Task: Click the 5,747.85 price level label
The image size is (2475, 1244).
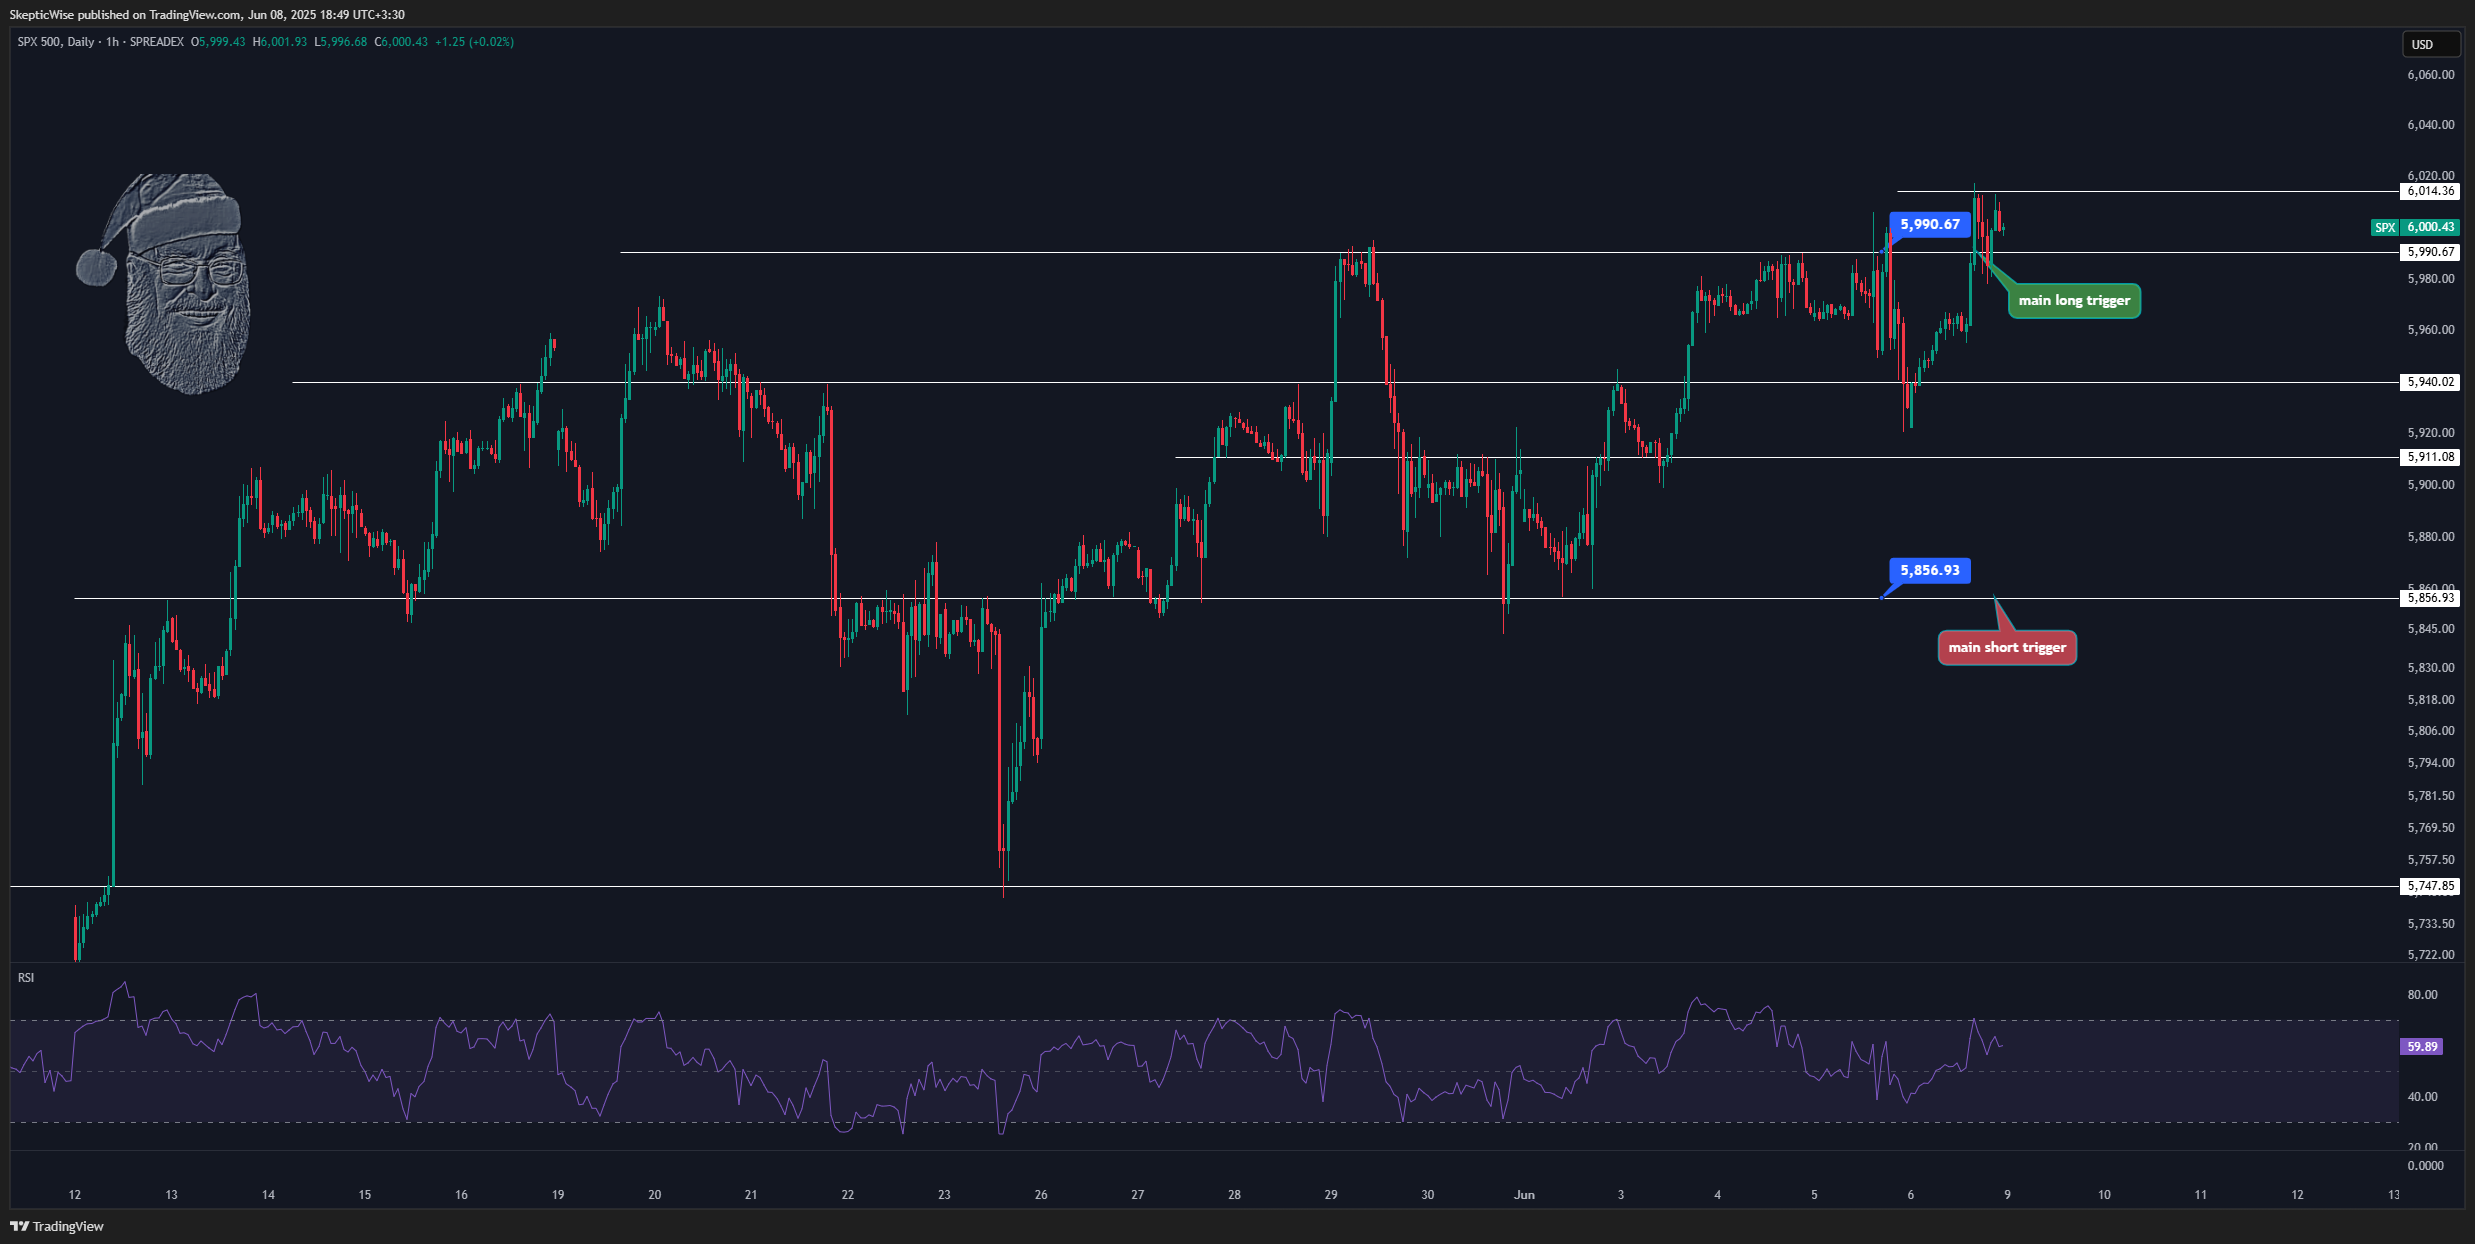Action: pos(2430,886)
